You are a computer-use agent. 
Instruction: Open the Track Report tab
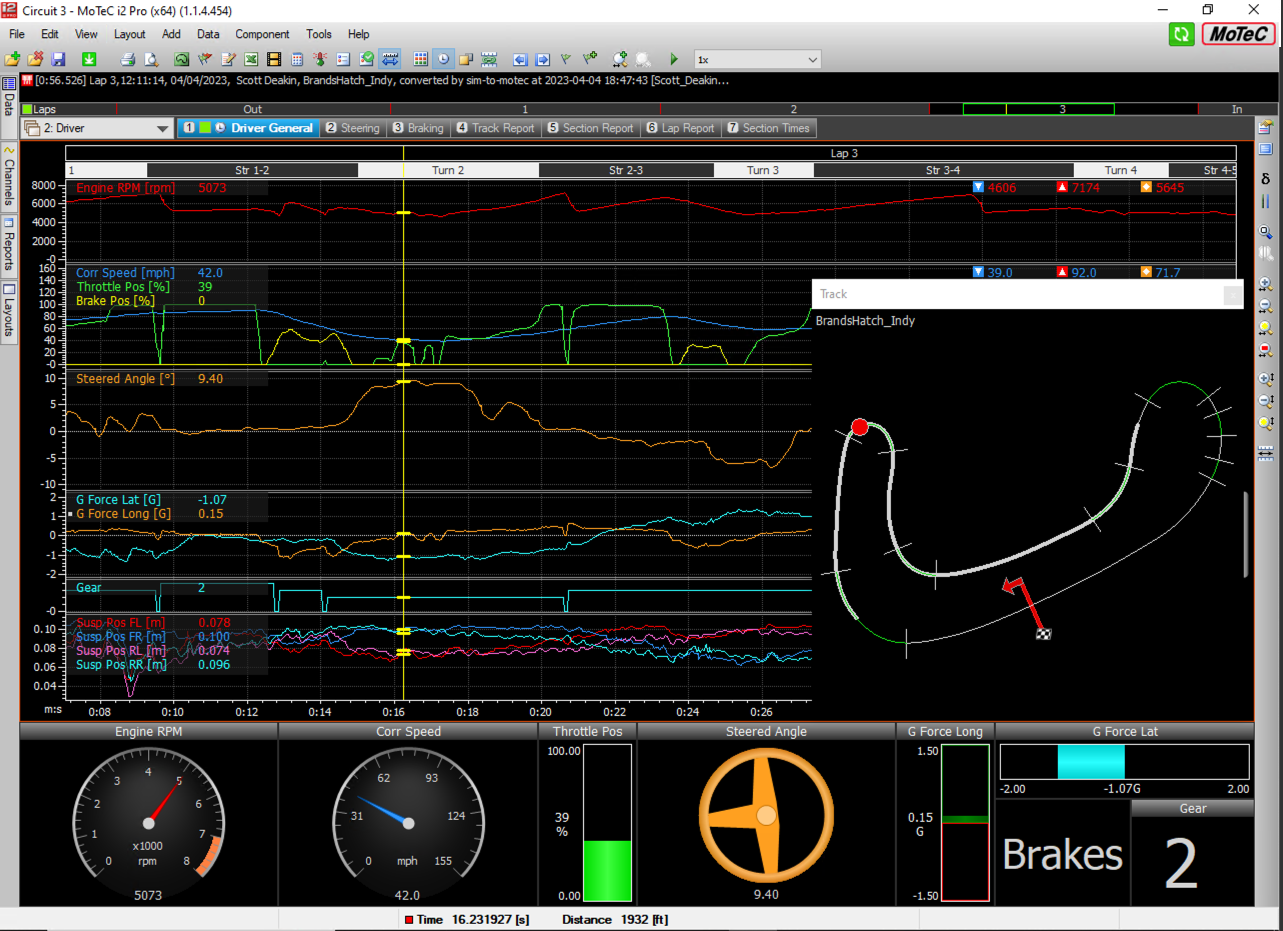496,128
